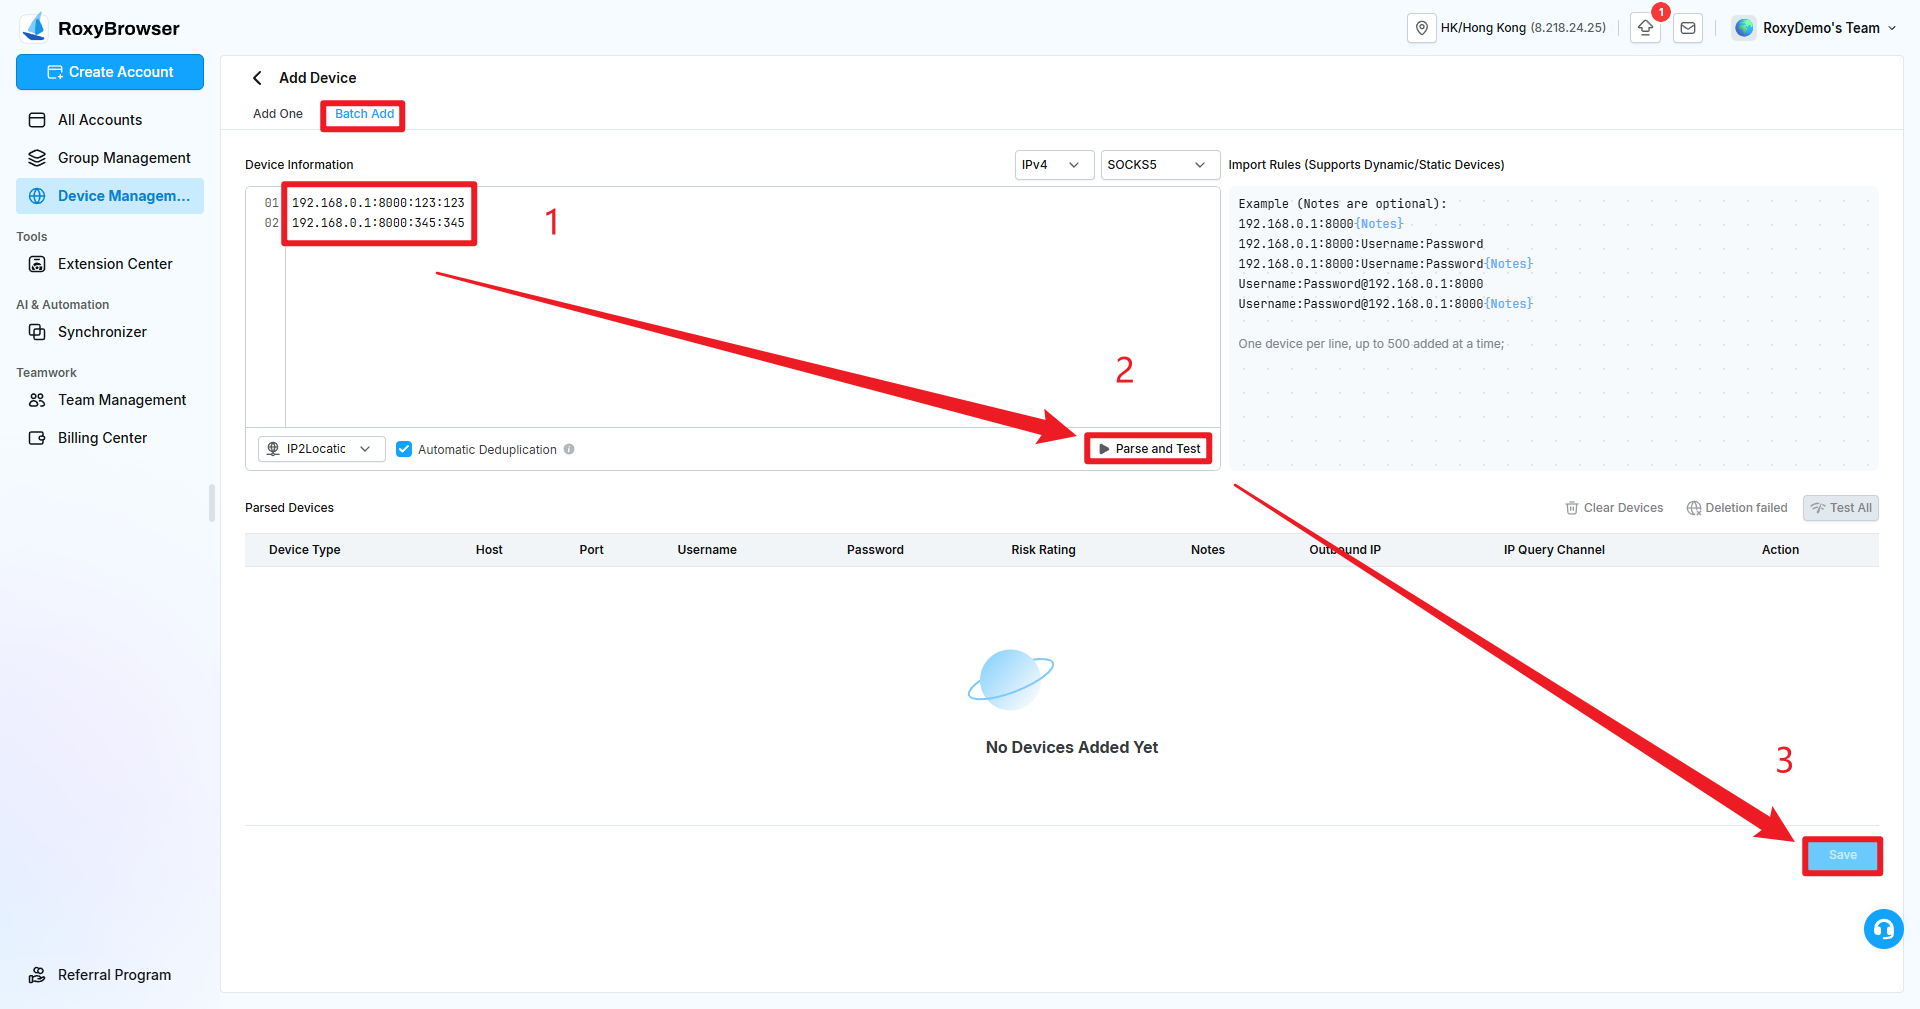The height and width of the screenshot is (1009, 1920).
Task: Go to Team Management
Action: (x=110, y=400)
